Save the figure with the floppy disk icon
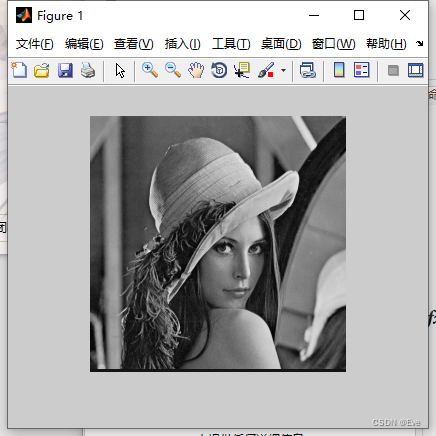Image resolution: width=436 pixels, height=436 pixels. coord(65,70)
